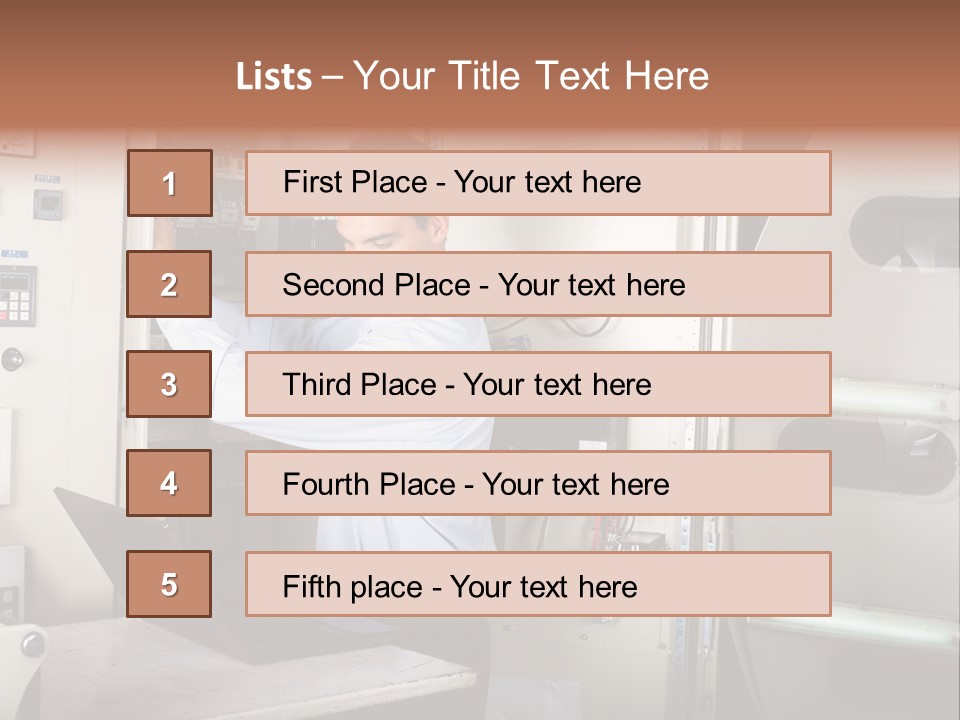960x720 pixels.
Task: Click the Fourth Place text bar
Action: pyautogui.click(x=538, y=483)
